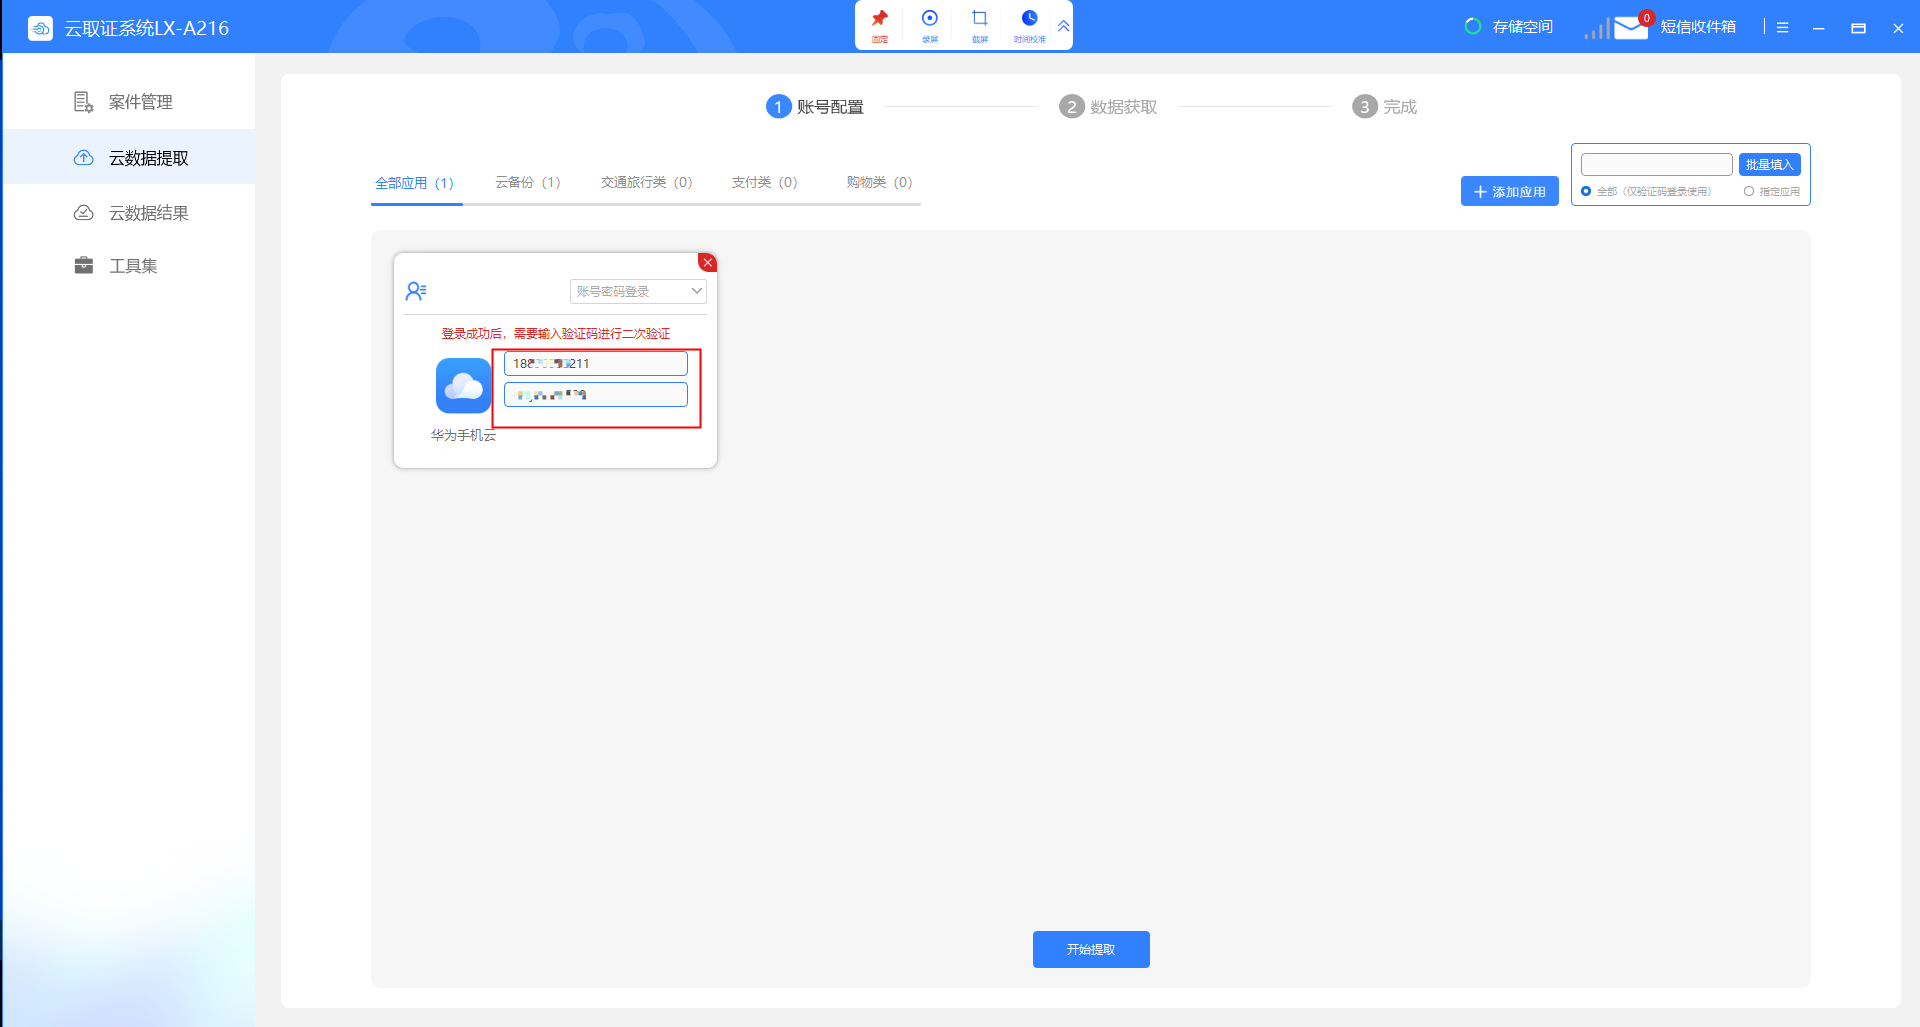Click step 3 完成 indicator
Viewport: 1920px width, 1027px height.
pyautogui.click(x=1385, y=107)
